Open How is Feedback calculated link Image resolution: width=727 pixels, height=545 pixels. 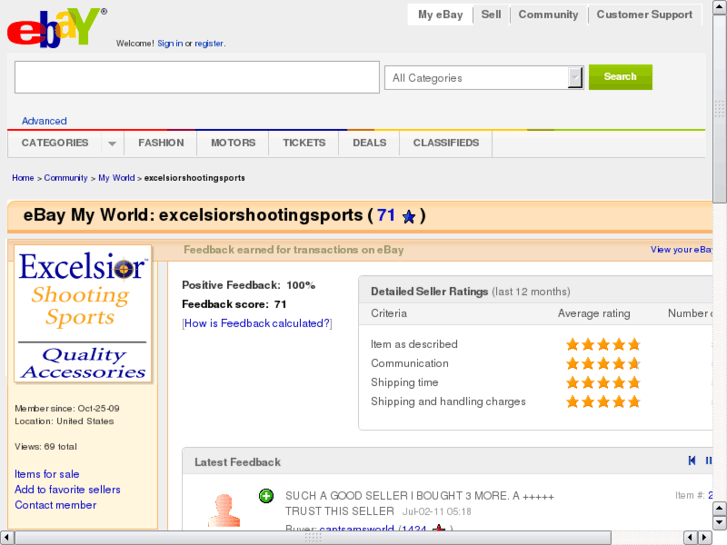(x=257, y=323)
